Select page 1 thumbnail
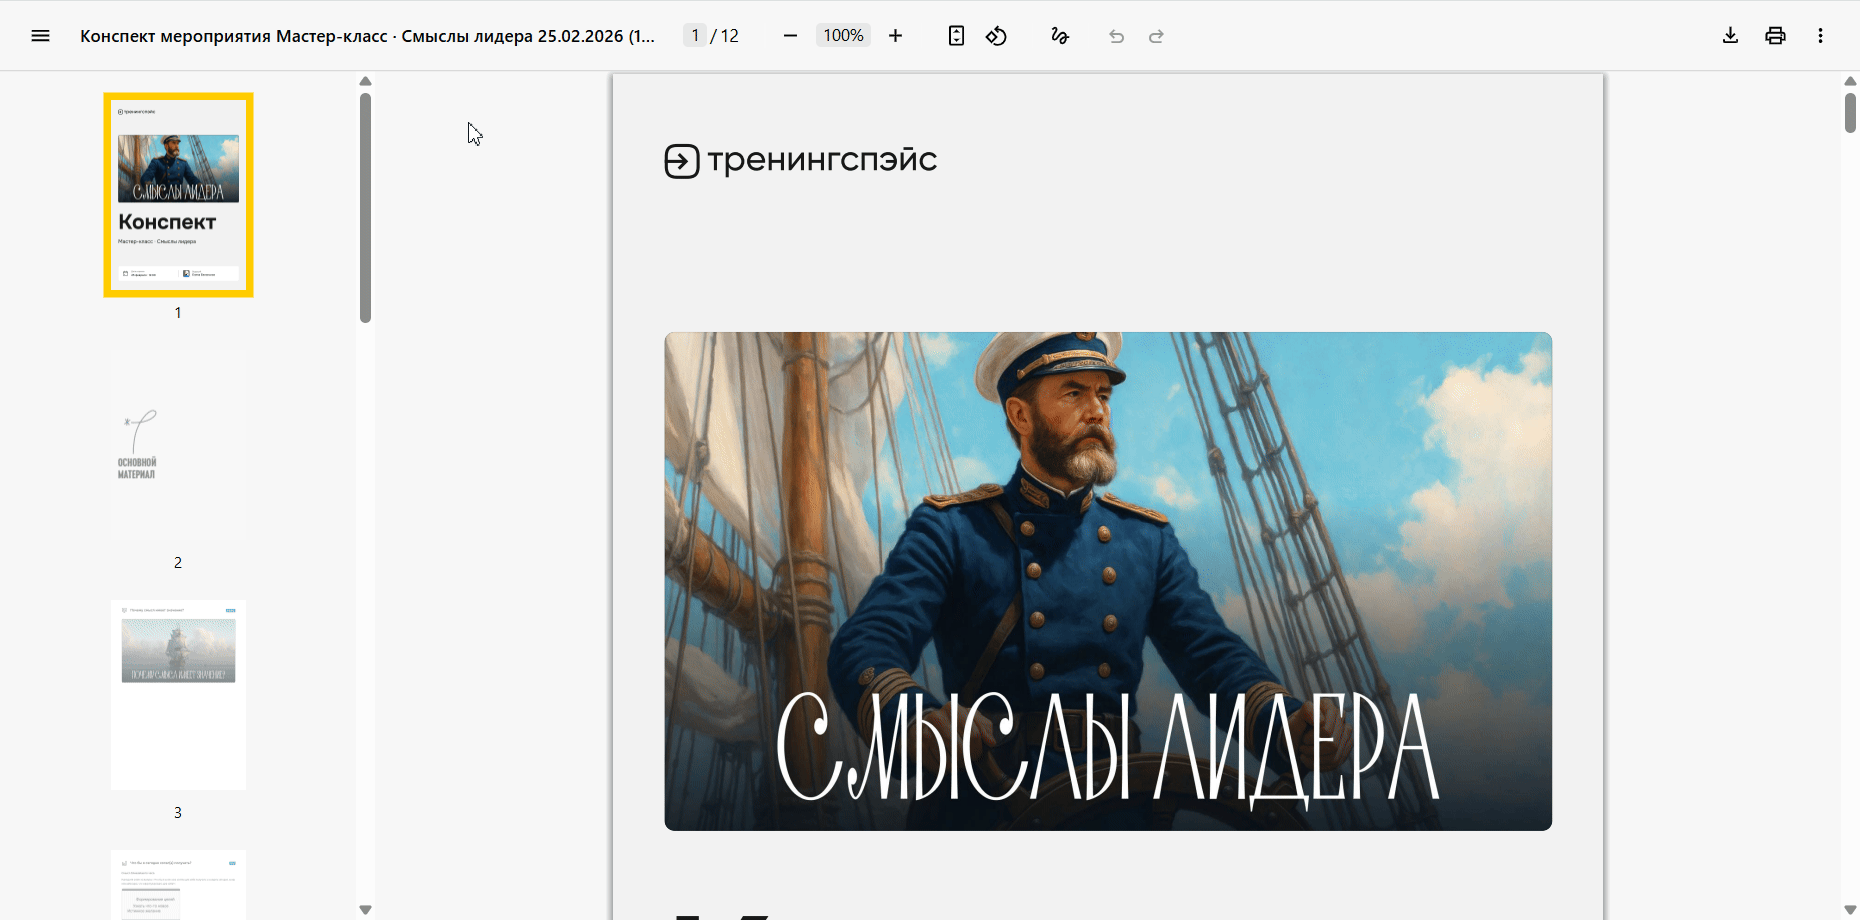This screenshot has height=920, width=1860. [x=178, y=195]
